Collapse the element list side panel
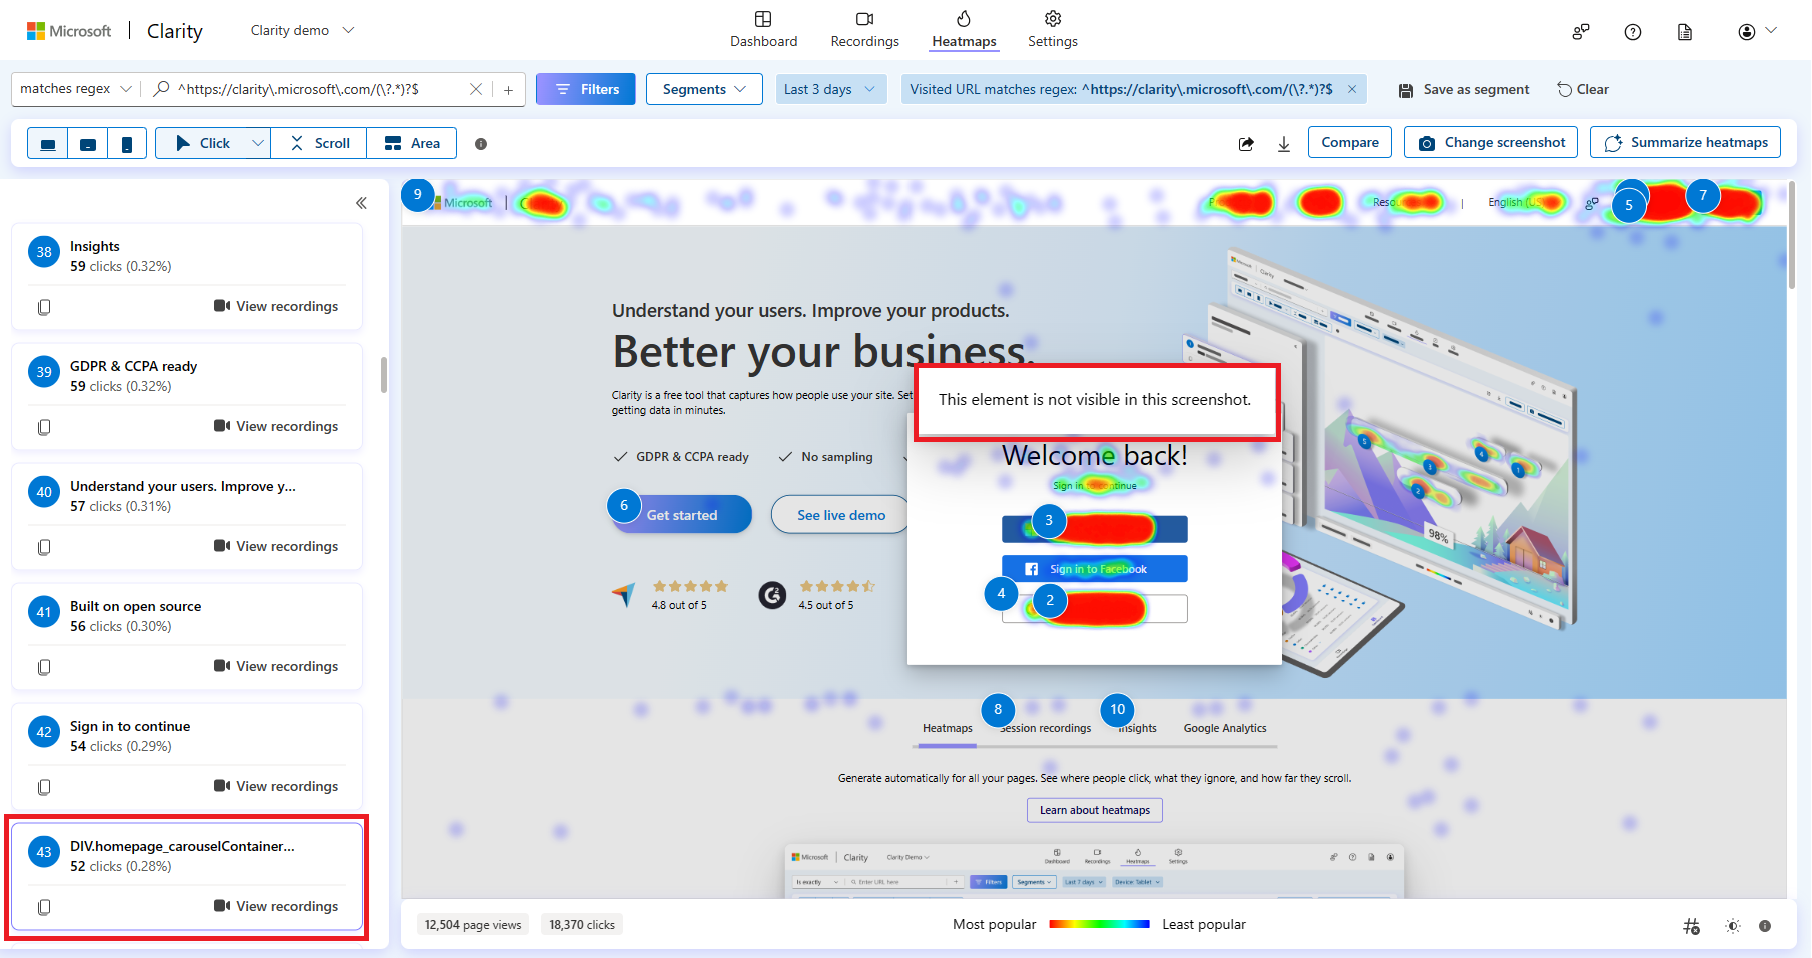The height and width of the screenshot is (958, 1812). [x=361, y=203]
